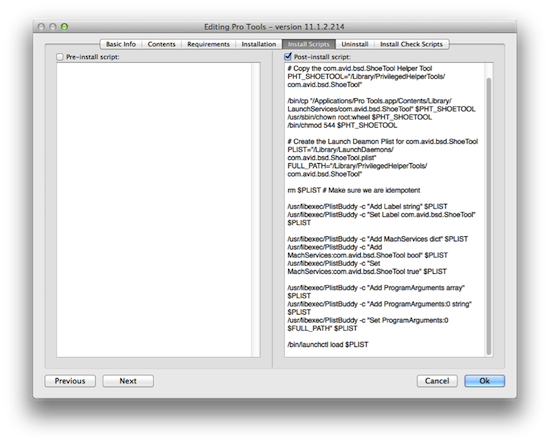
Task: Click the Next button
Action: [x=128, y=381]
